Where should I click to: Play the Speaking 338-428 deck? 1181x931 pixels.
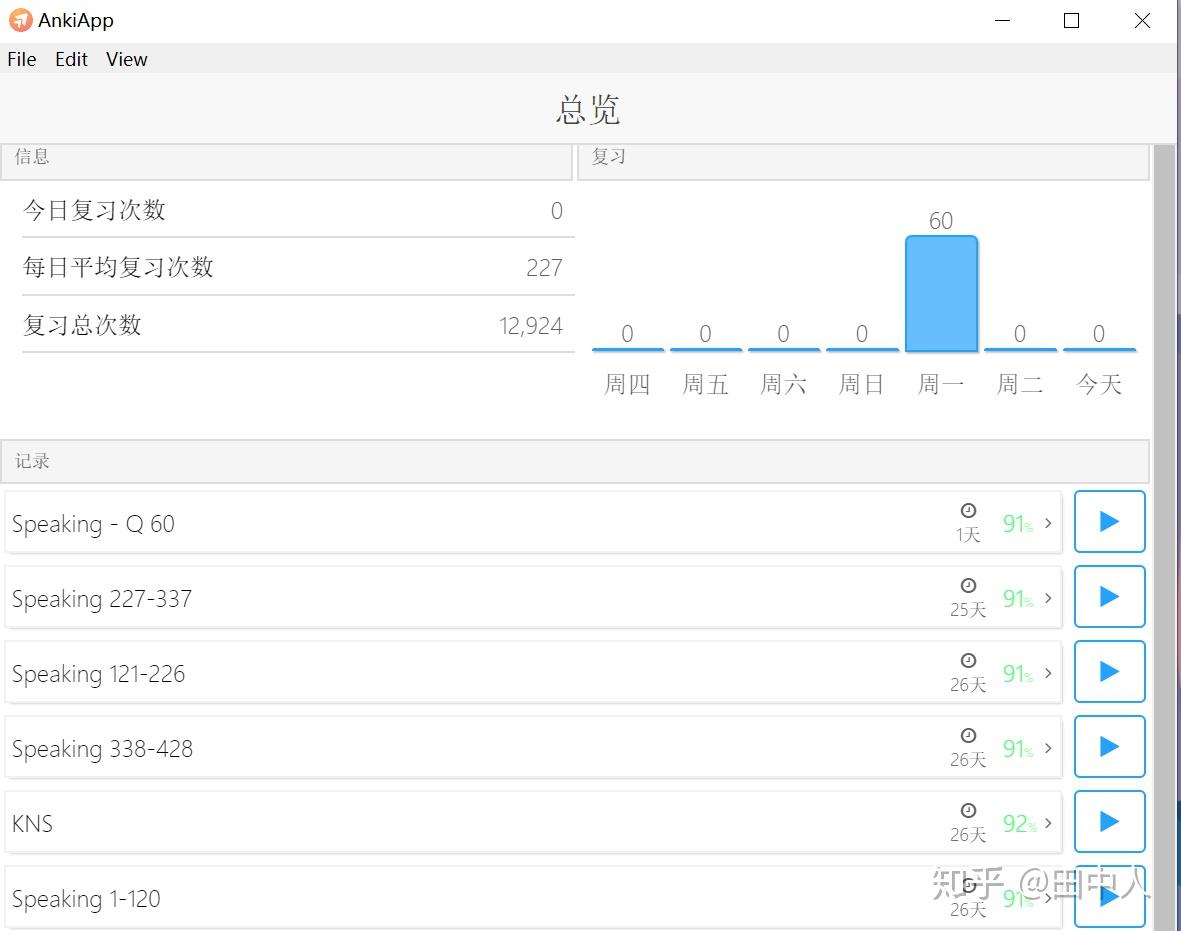tap(1109, 746)
